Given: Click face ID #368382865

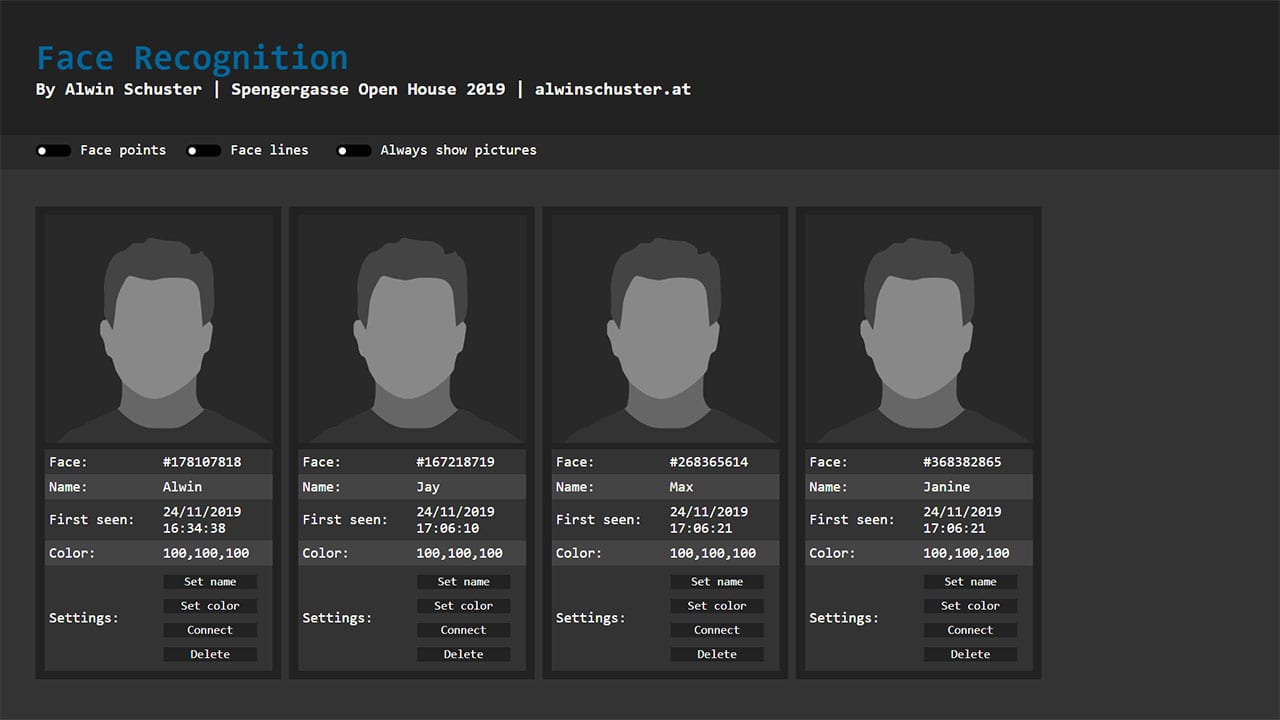Looking at the screenshot, I should pos(963,462).
